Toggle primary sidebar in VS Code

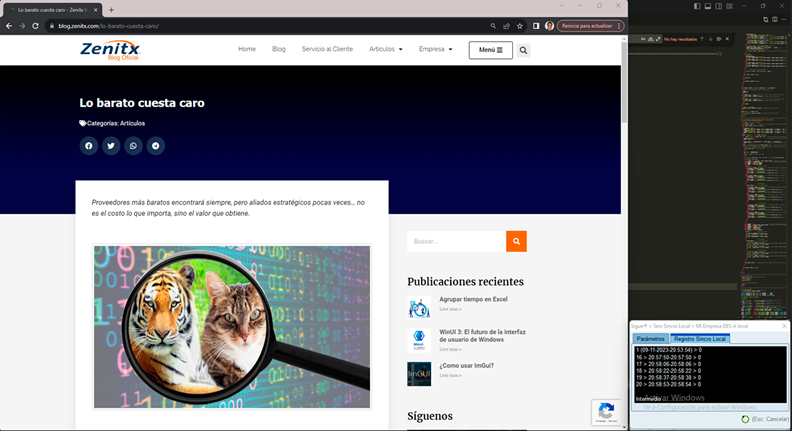coord(697,6)
